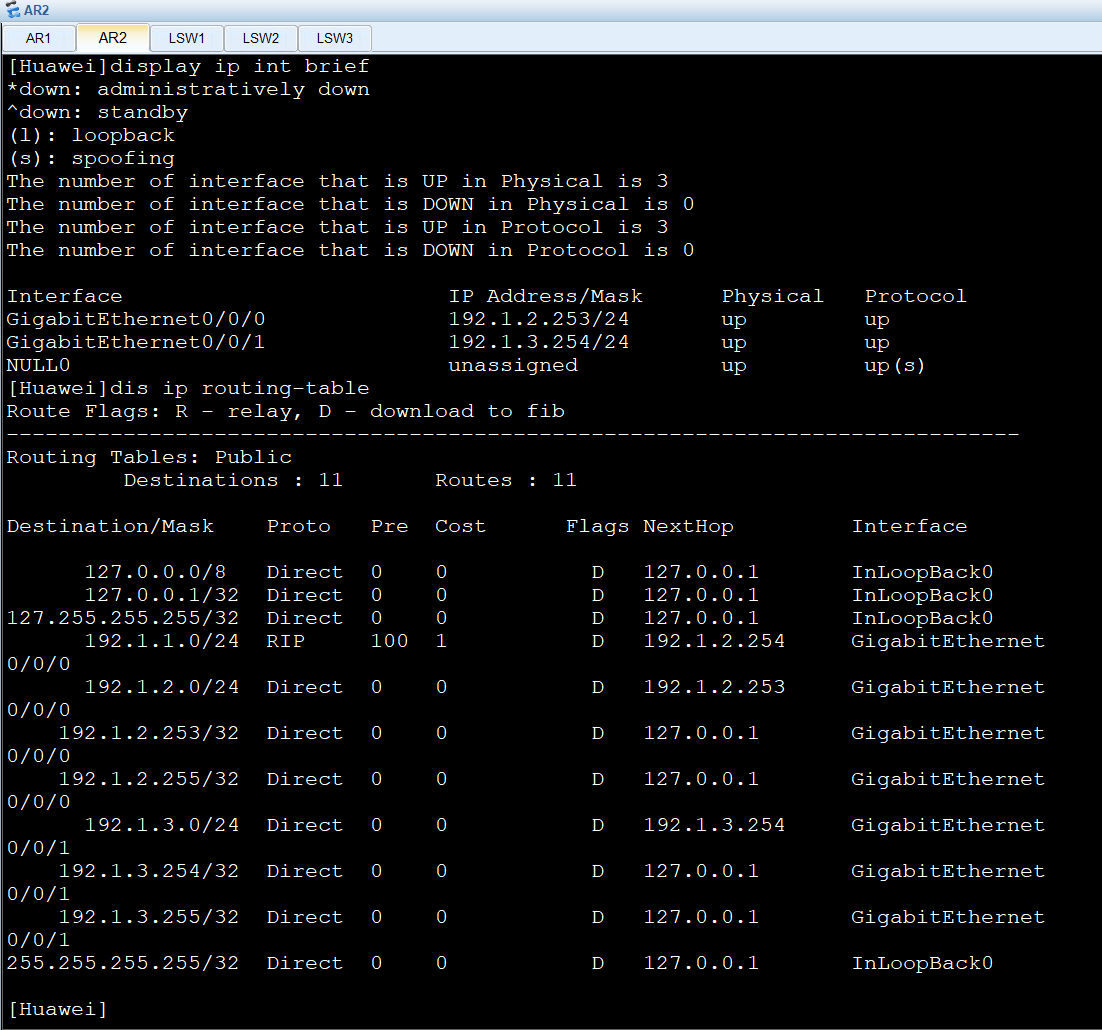This screenshot has width=1102, height=1030.
Task: Click the 192.1.1.0/24 destination entry
Action: pos(161,641)
